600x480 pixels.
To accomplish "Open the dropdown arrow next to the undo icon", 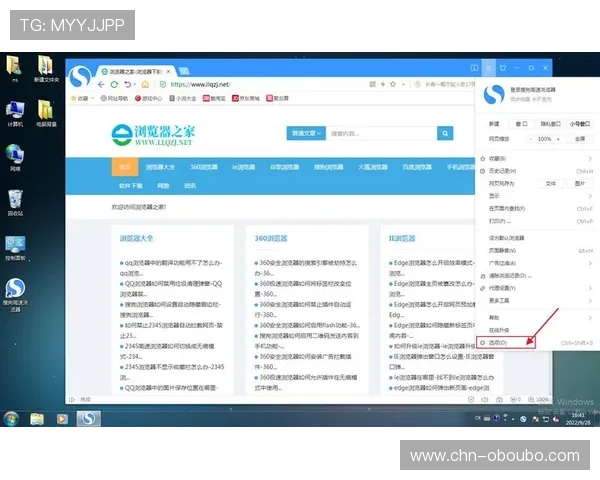I will coord(135,85).
